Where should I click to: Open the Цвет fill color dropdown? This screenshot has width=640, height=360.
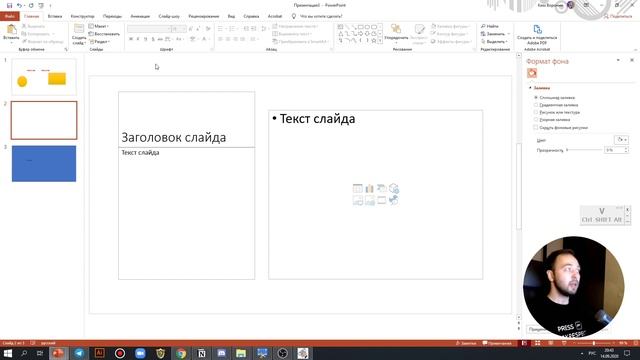click(621, 140)
